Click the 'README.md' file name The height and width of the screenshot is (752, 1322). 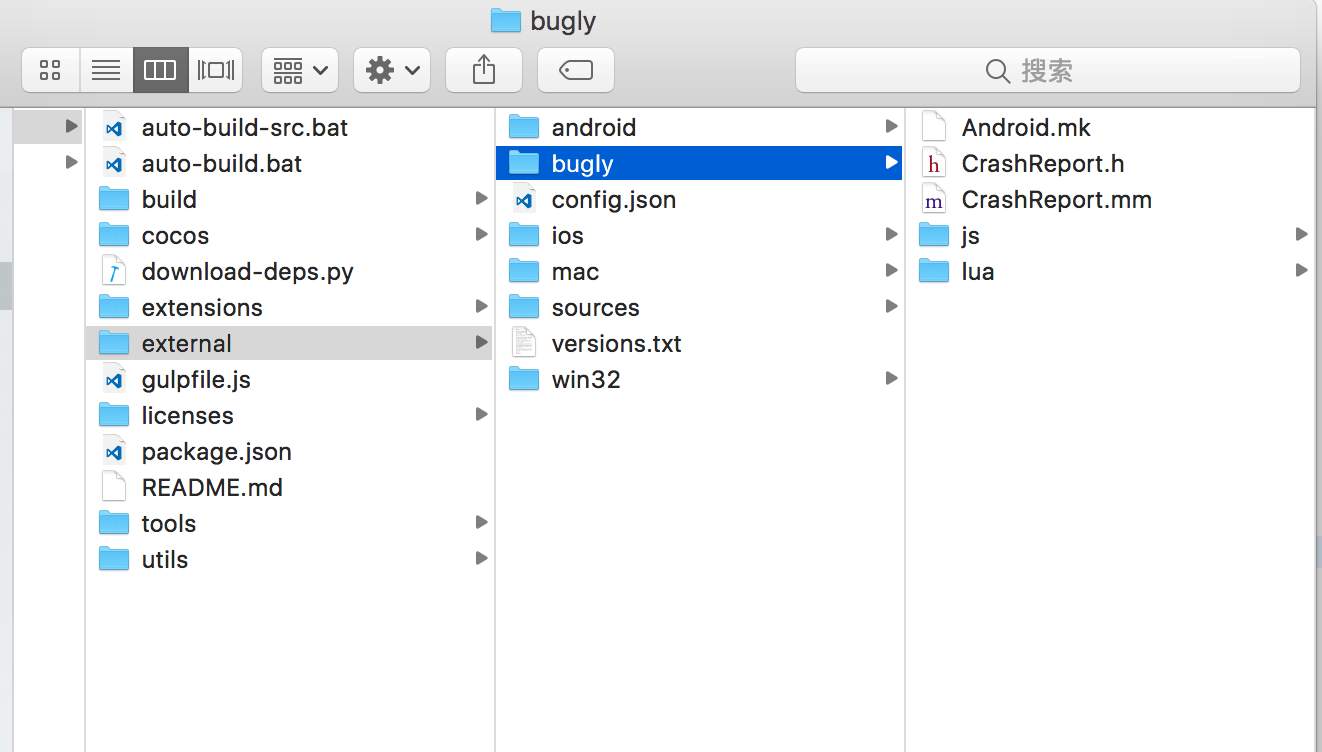212,488
